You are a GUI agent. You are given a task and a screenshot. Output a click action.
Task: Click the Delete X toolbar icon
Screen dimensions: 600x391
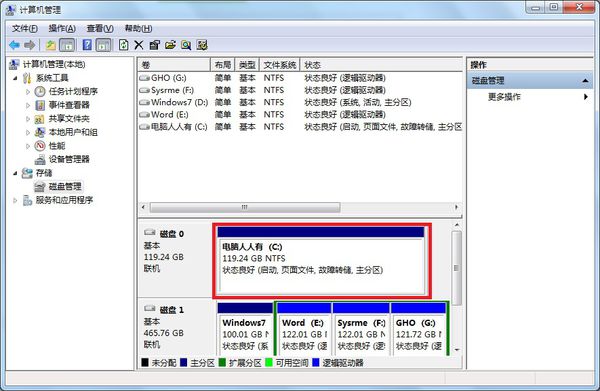tap(139, 45)
